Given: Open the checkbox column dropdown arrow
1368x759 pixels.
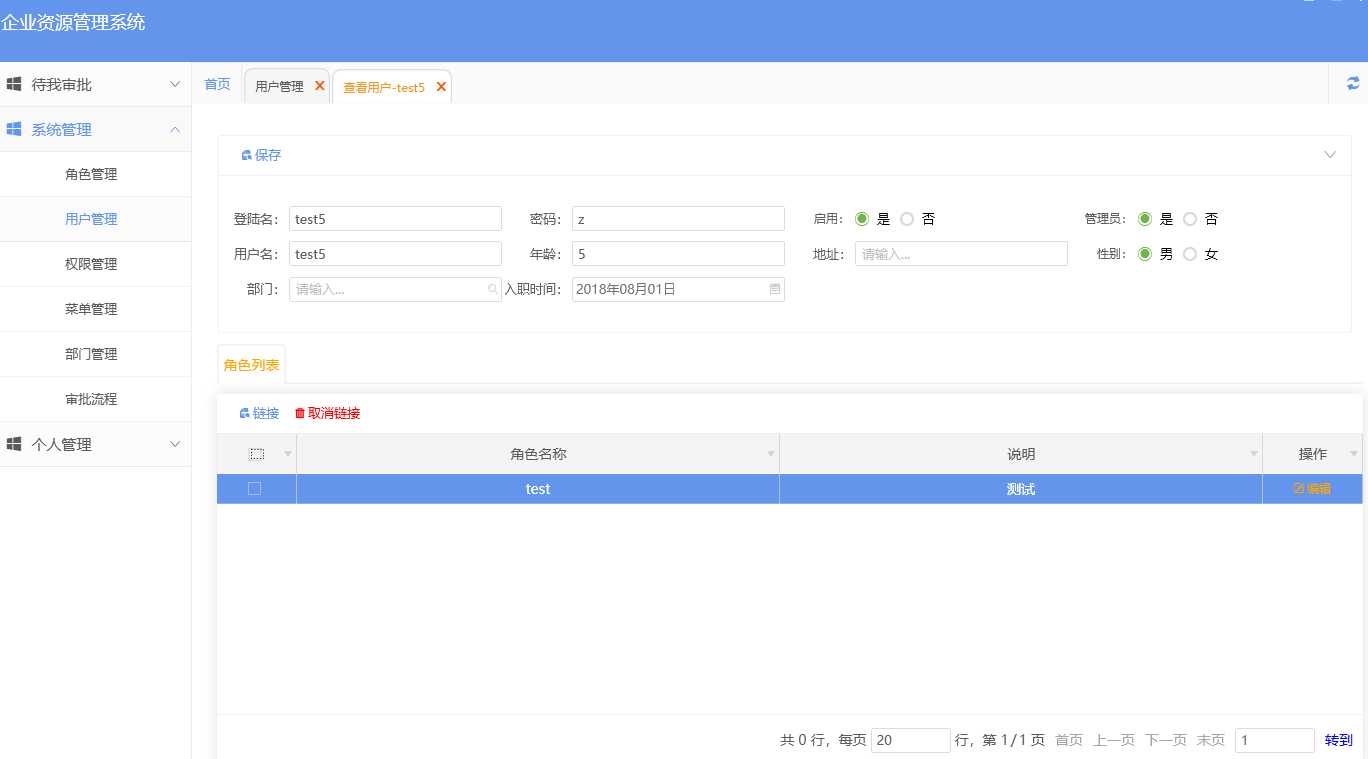Looking at the screenshot, I should (288, 454).
